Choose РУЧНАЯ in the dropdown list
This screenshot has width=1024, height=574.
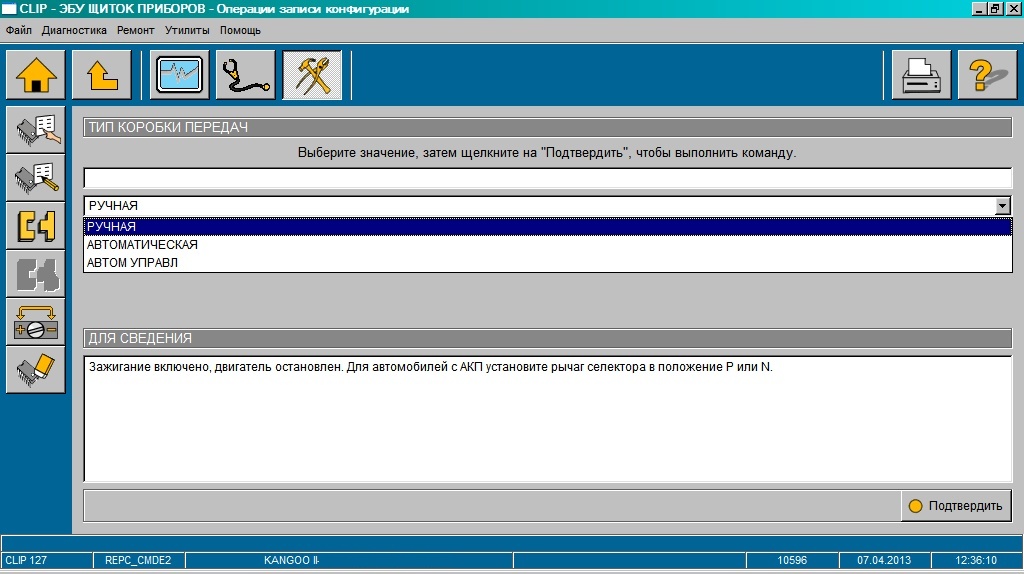click(548, 227)
